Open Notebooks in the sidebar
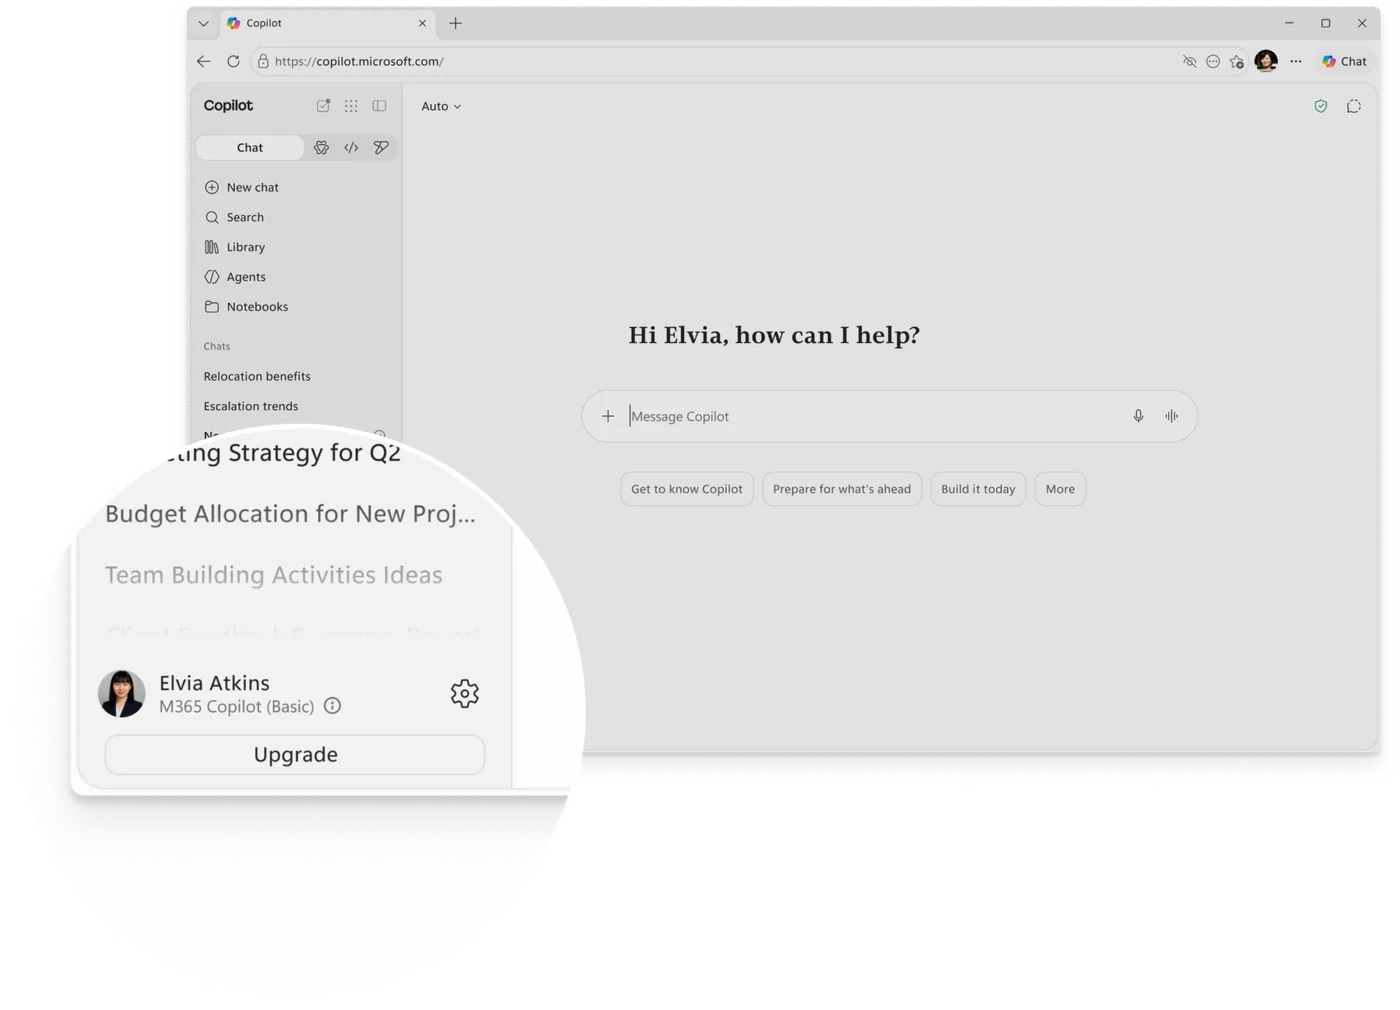1400x1010 pixels. (246, 307)
